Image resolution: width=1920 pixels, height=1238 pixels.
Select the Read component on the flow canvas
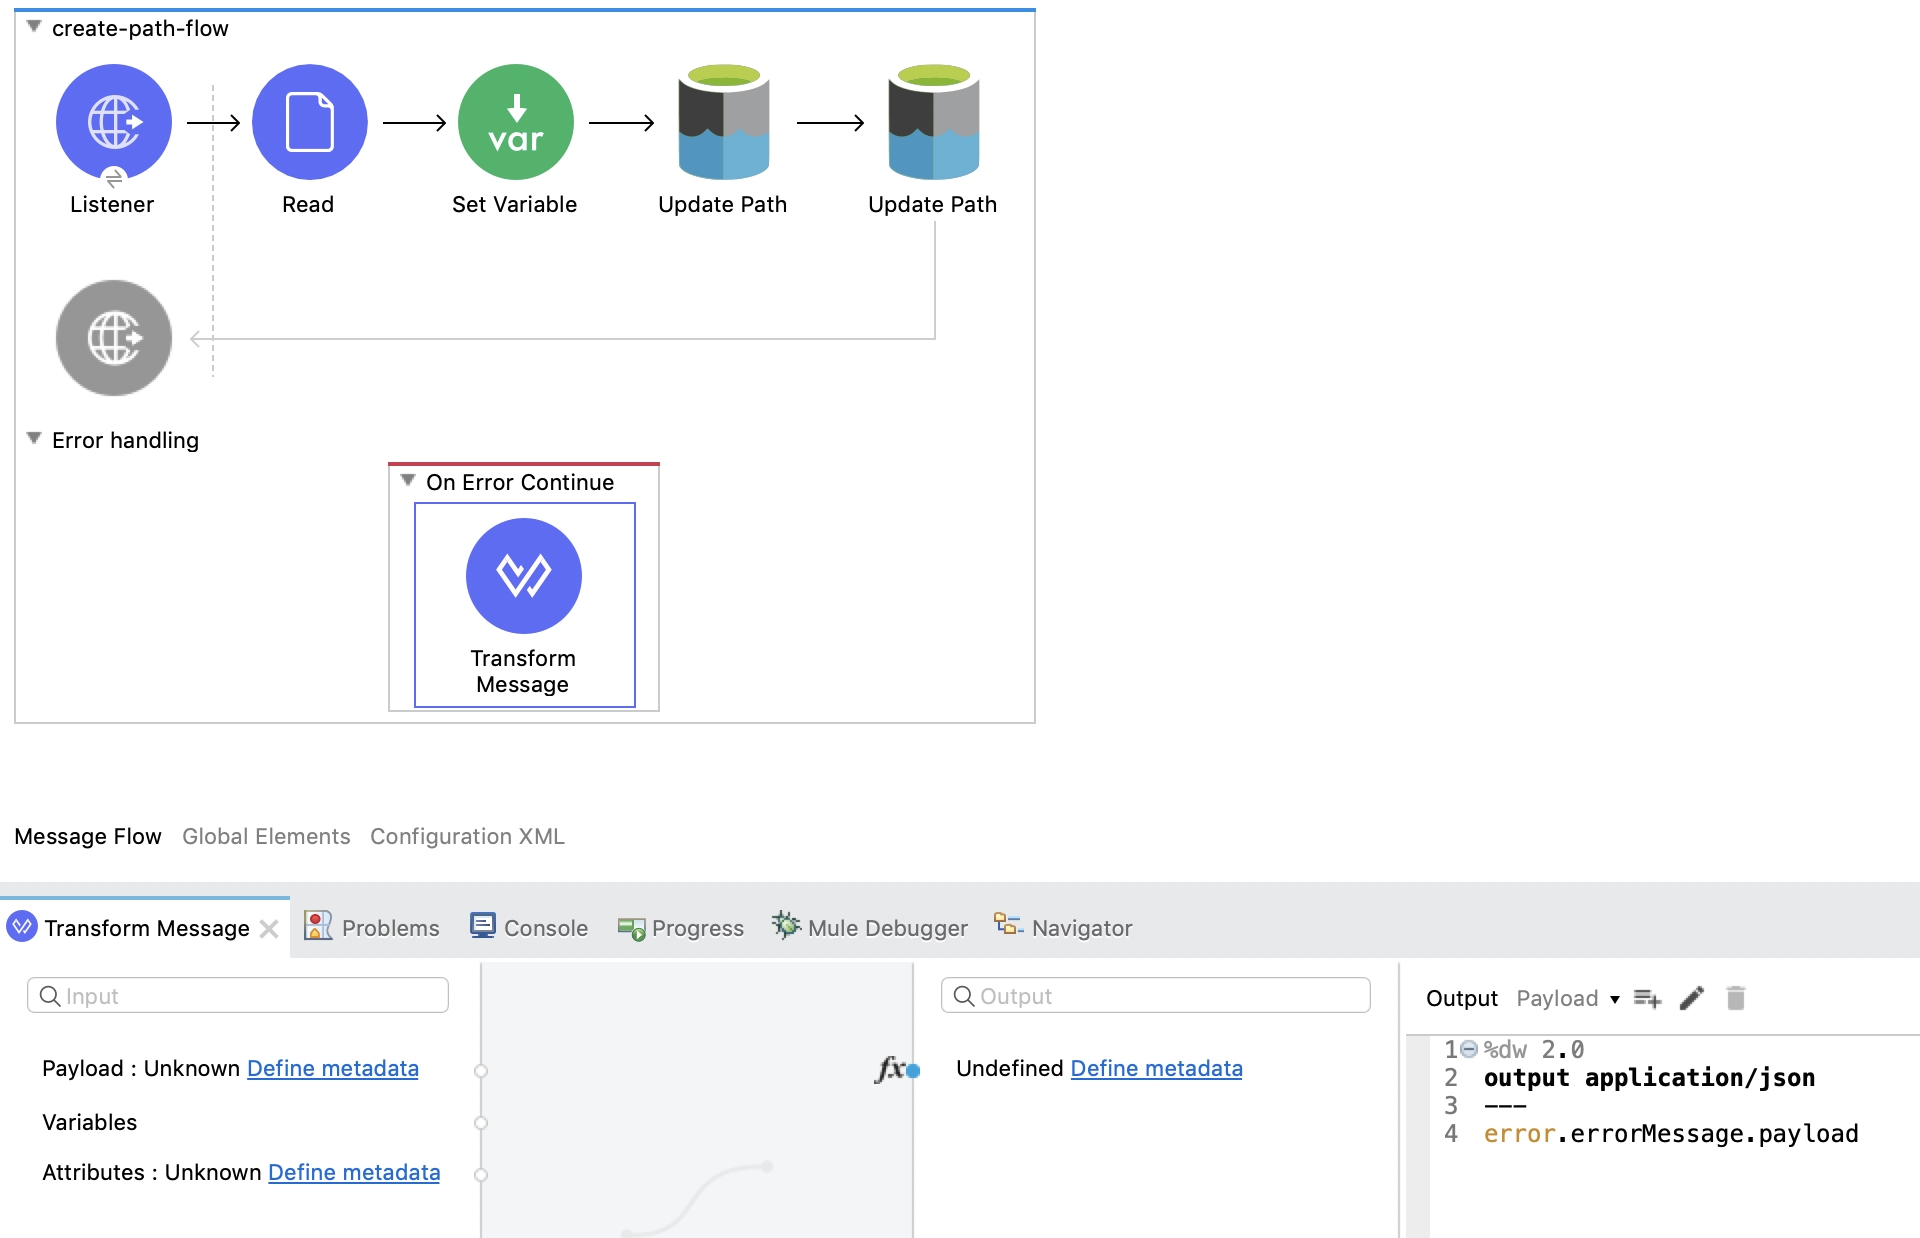click(309, 121)
